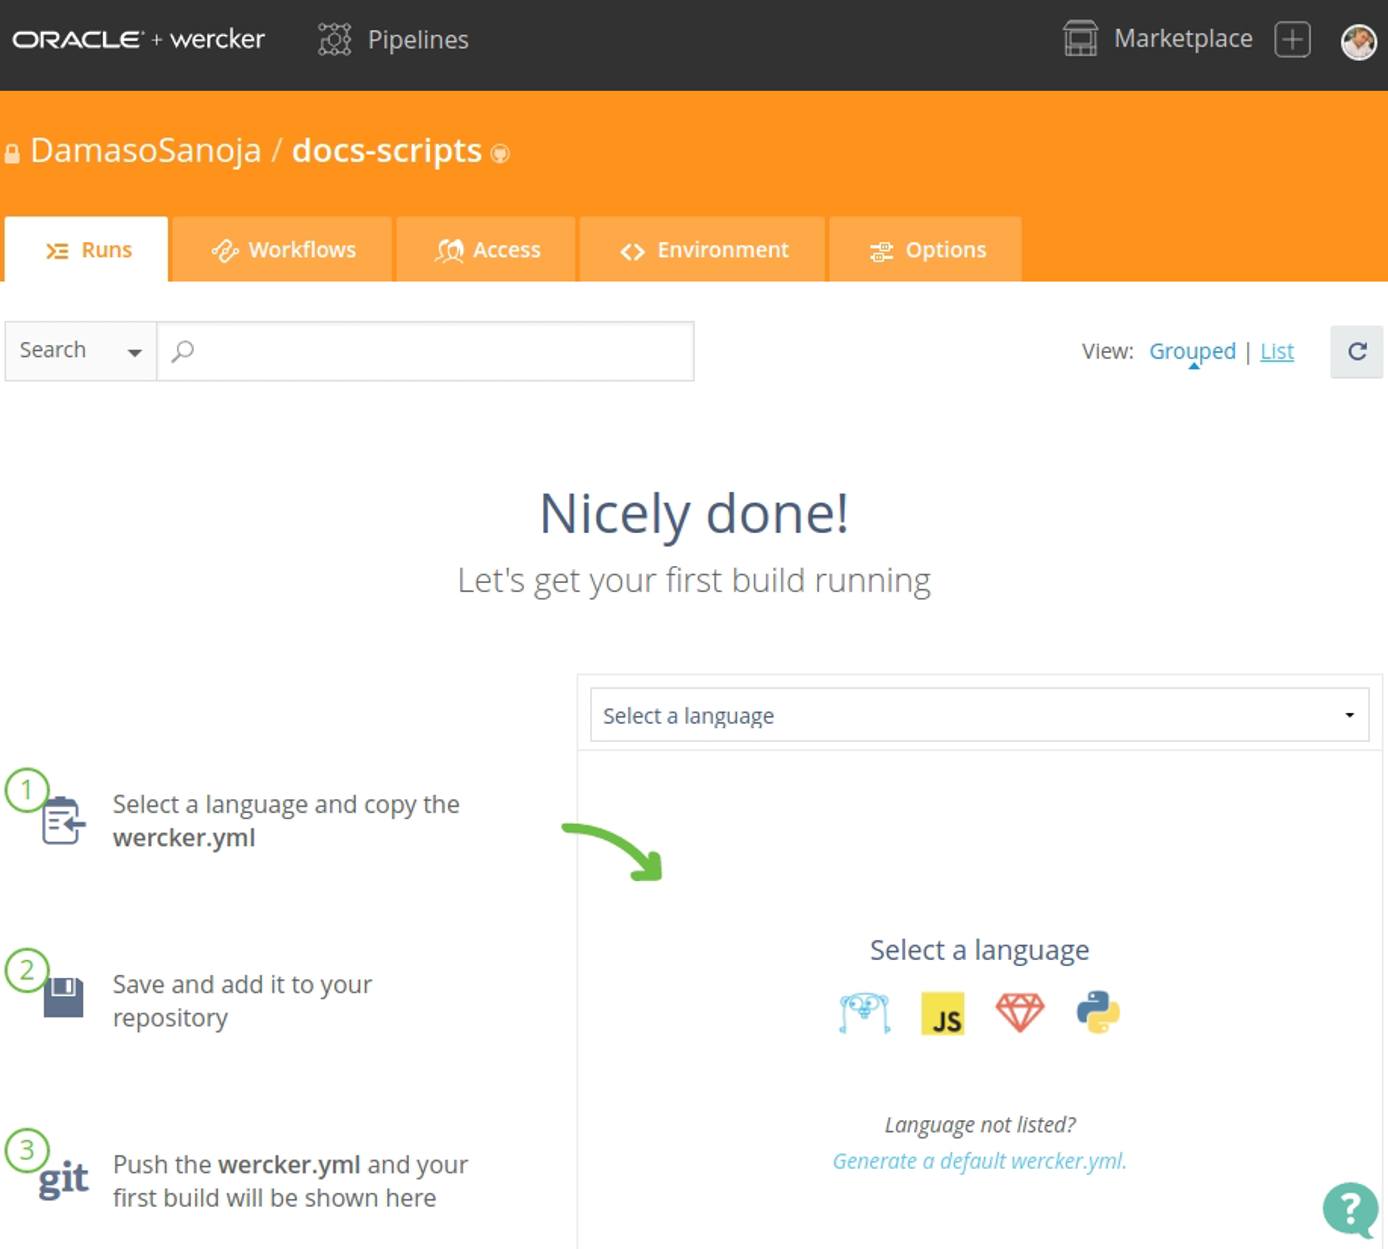Click Generate a default wercker.yml link
Viewport: 1388px width, 1249px height.
[979, 1161]
